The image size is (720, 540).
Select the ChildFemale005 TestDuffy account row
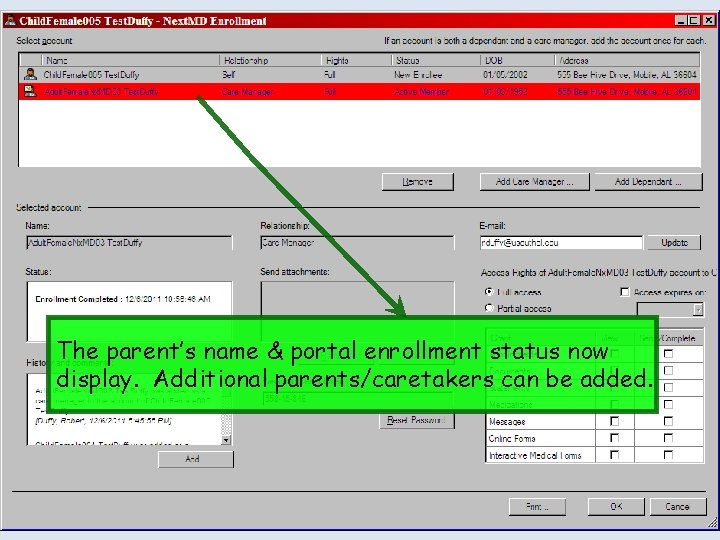(x=360, y=74)
